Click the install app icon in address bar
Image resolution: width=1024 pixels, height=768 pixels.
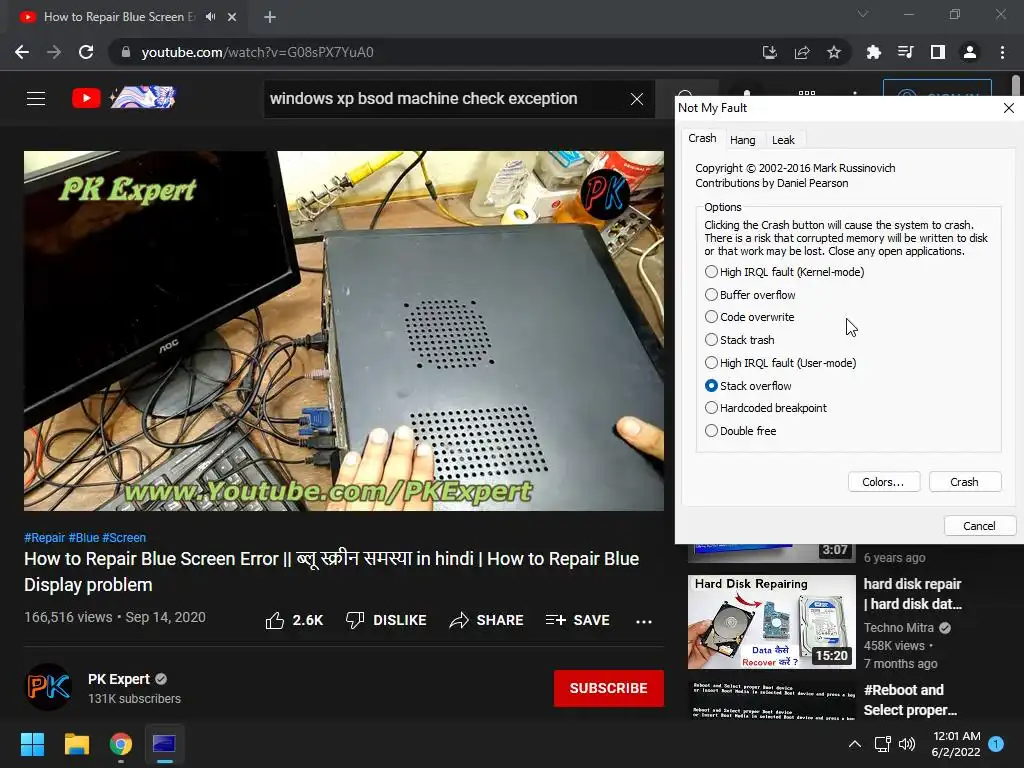[770, 52]
